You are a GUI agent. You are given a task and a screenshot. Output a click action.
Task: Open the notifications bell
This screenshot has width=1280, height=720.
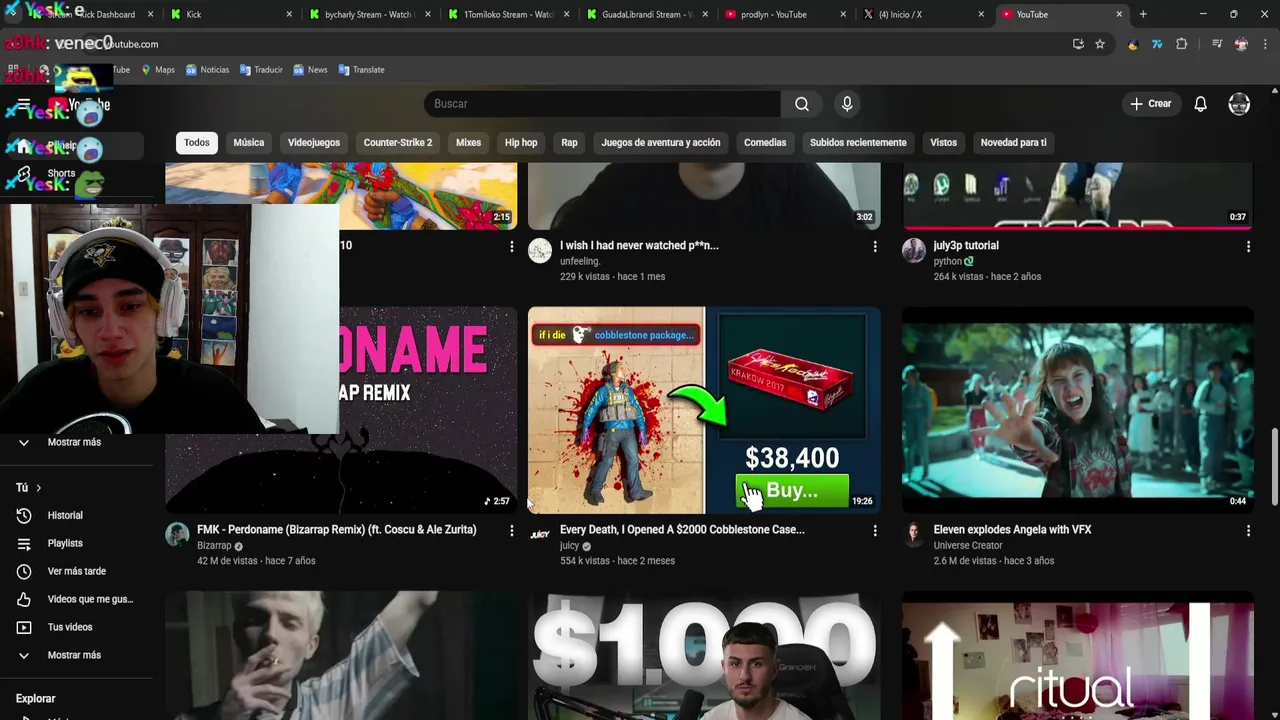[1200, 104]
